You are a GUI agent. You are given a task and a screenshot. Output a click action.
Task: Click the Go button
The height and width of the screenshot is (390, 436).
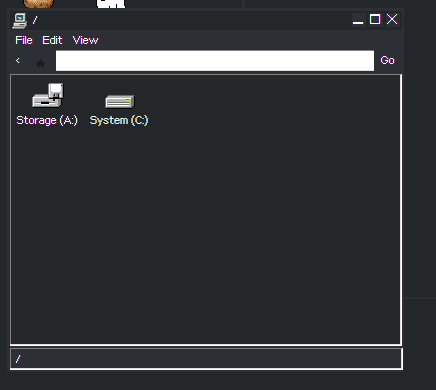[x=387, y=60]
